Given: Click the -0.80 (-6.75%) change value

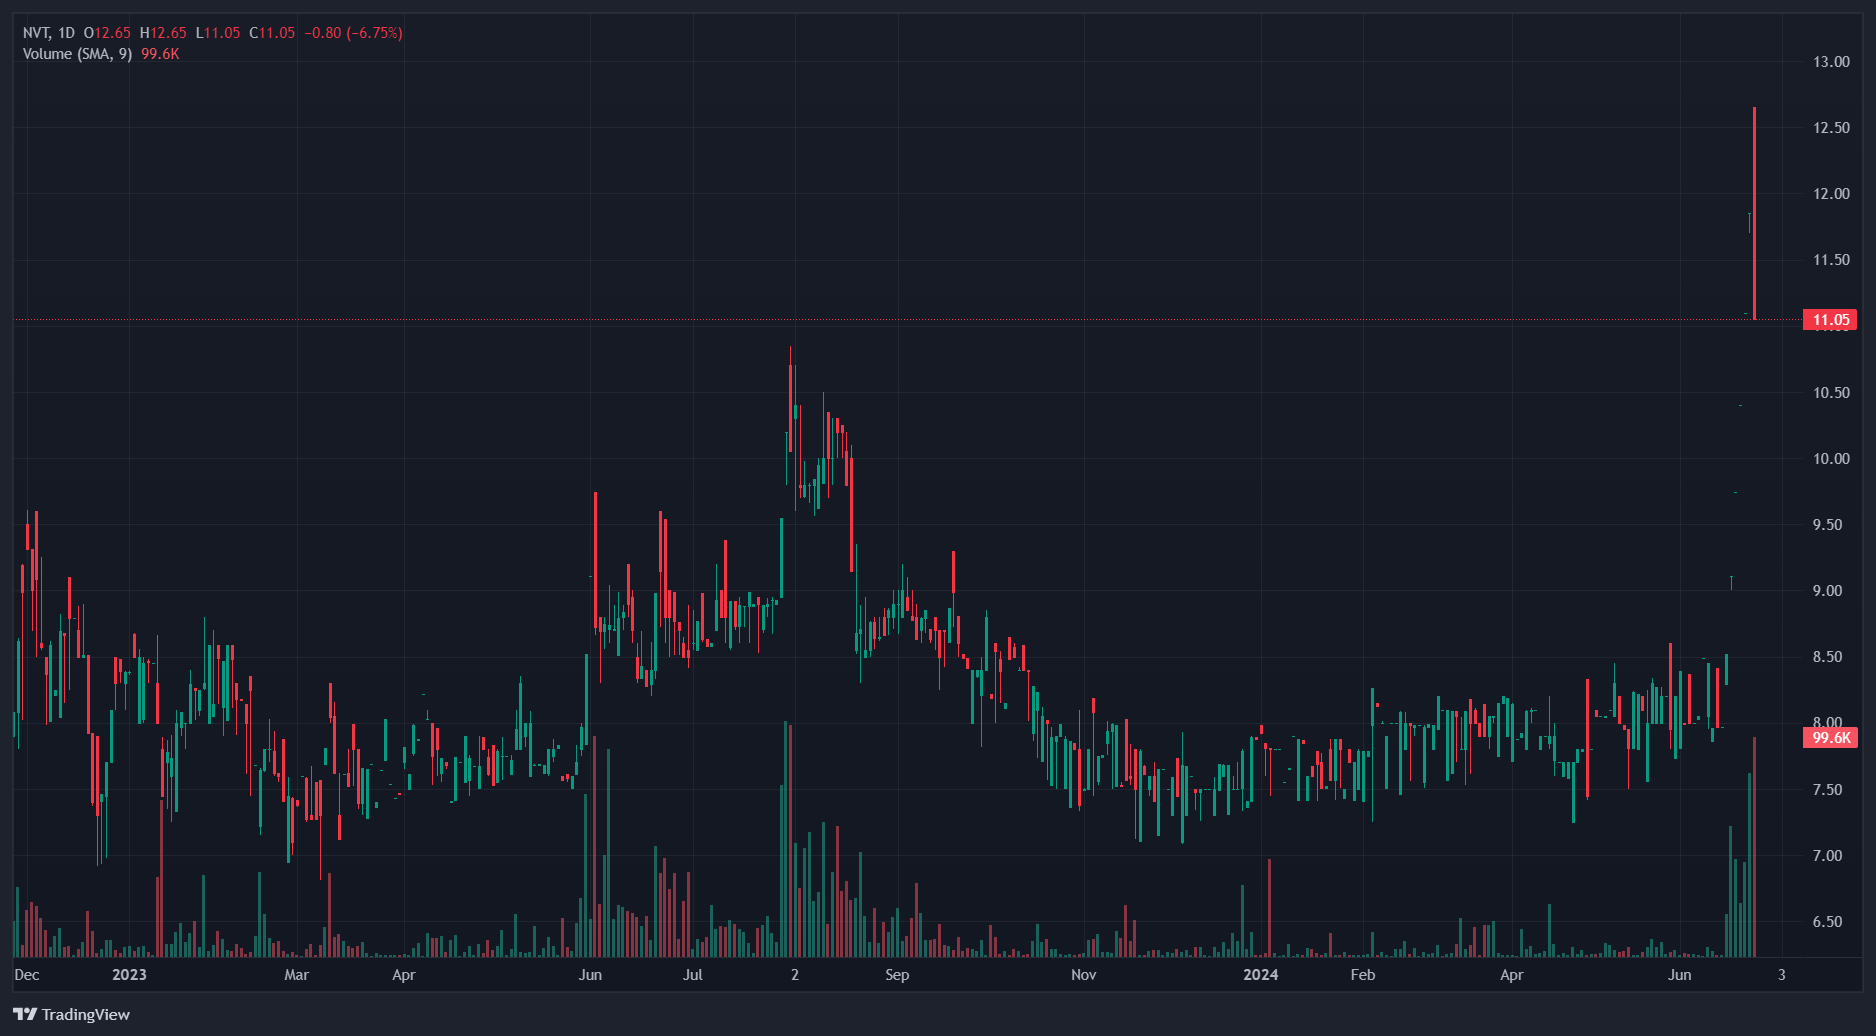Looking at the screenshot, I should (353, 33).
